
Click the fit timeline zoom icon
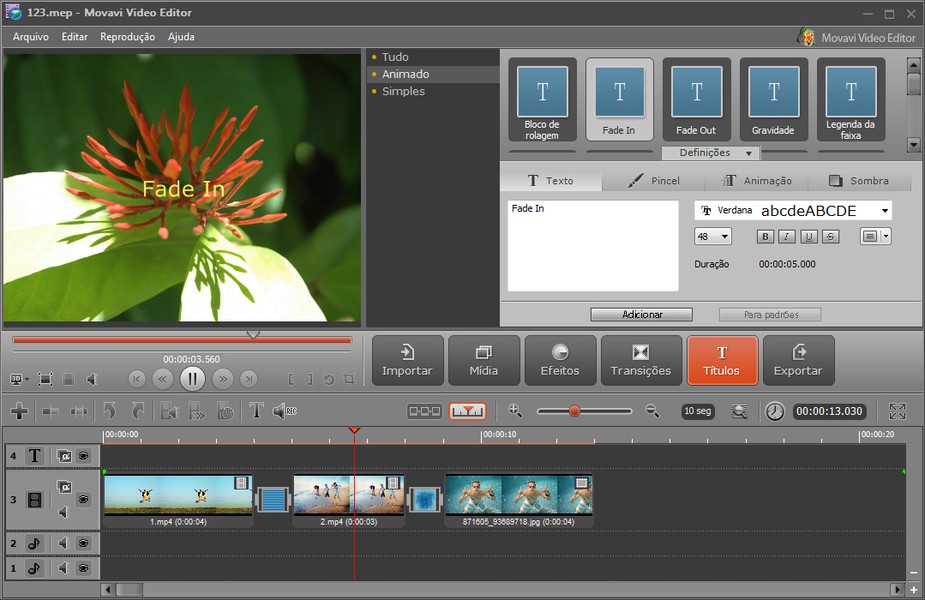click(x=739, y=411)
